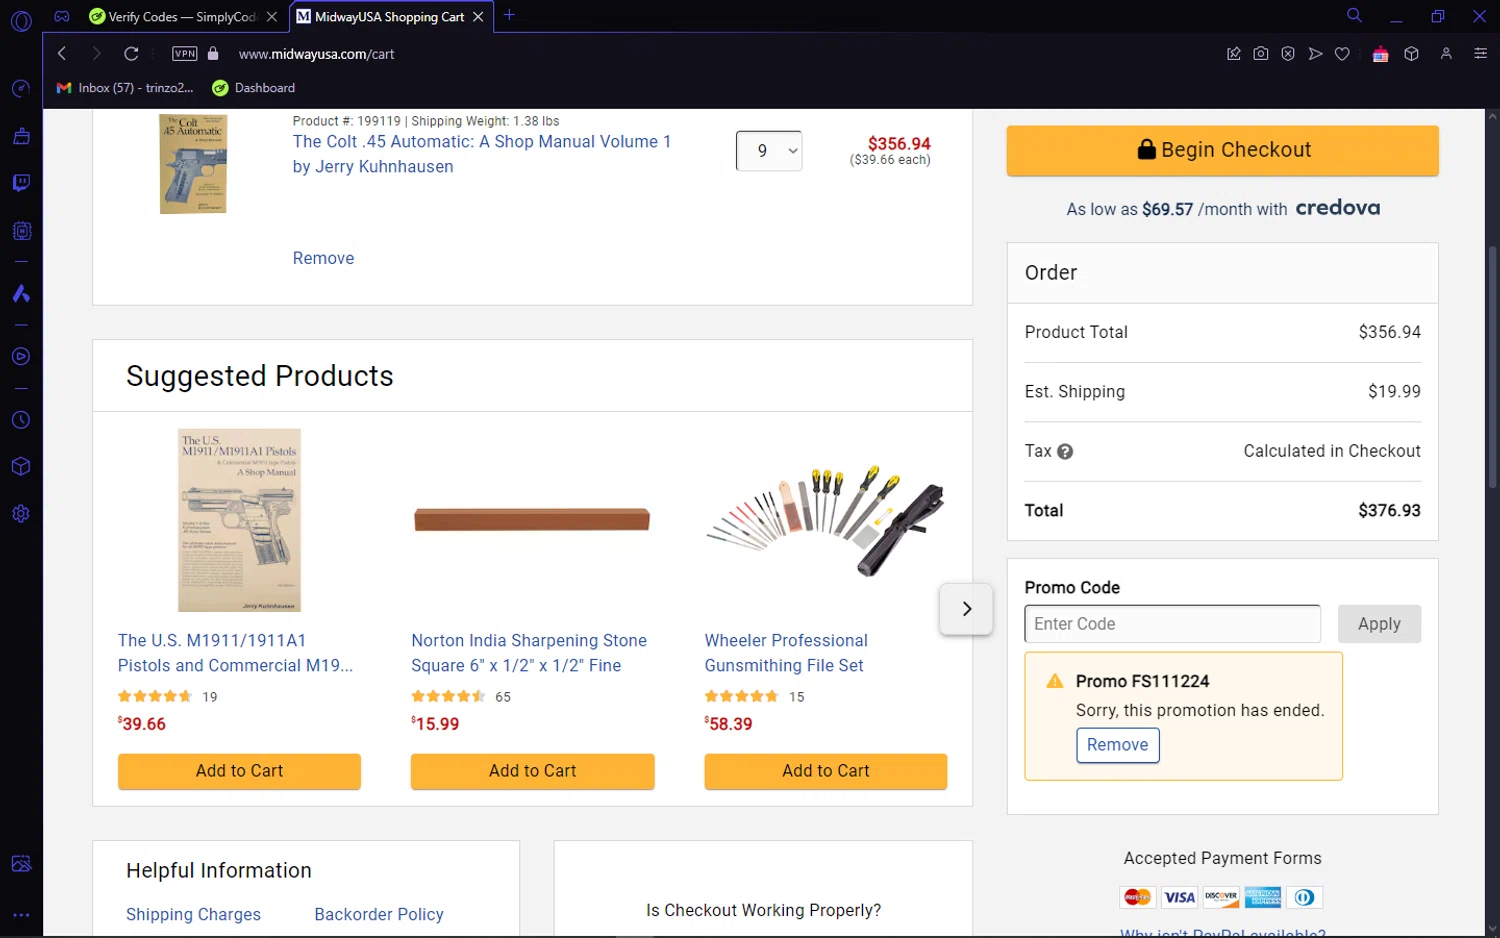This screenshot has height=938, width=1500.
Task: Open the ad blocker shield icon
Action: click(1288, 54)
